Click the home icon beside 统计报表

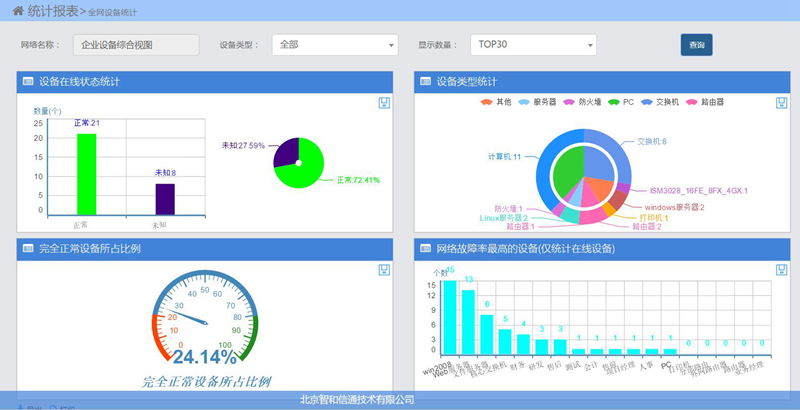(x=18, y=10)
